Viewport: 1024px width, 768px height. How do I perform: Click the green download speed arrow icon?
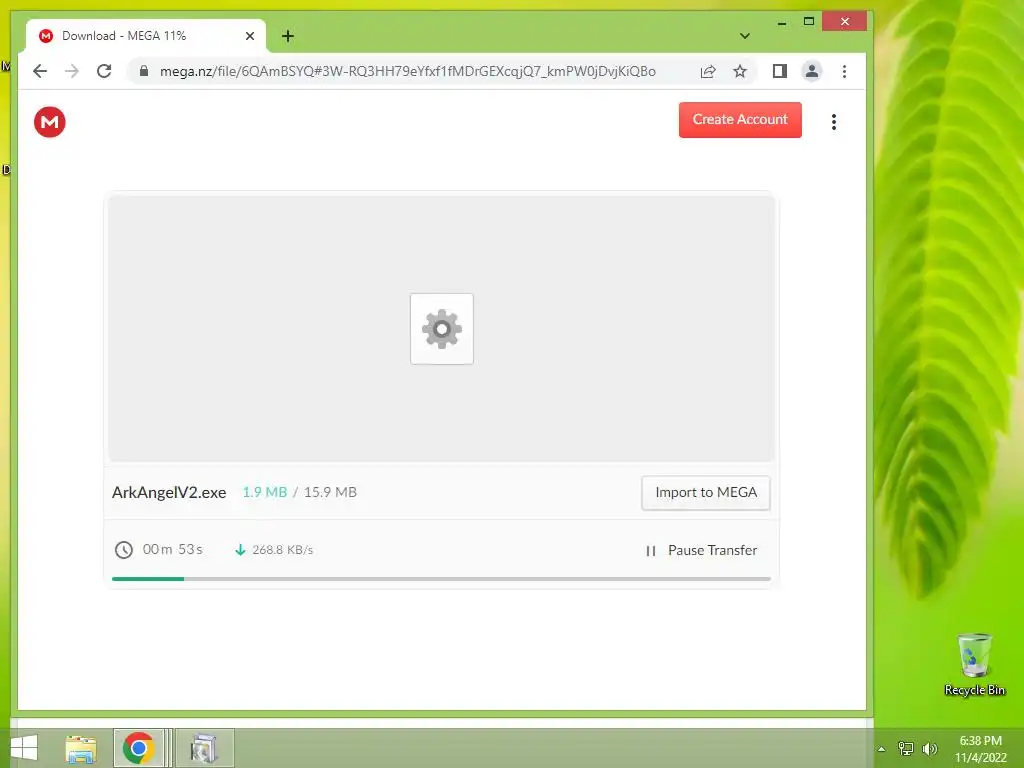pos(240,550)
